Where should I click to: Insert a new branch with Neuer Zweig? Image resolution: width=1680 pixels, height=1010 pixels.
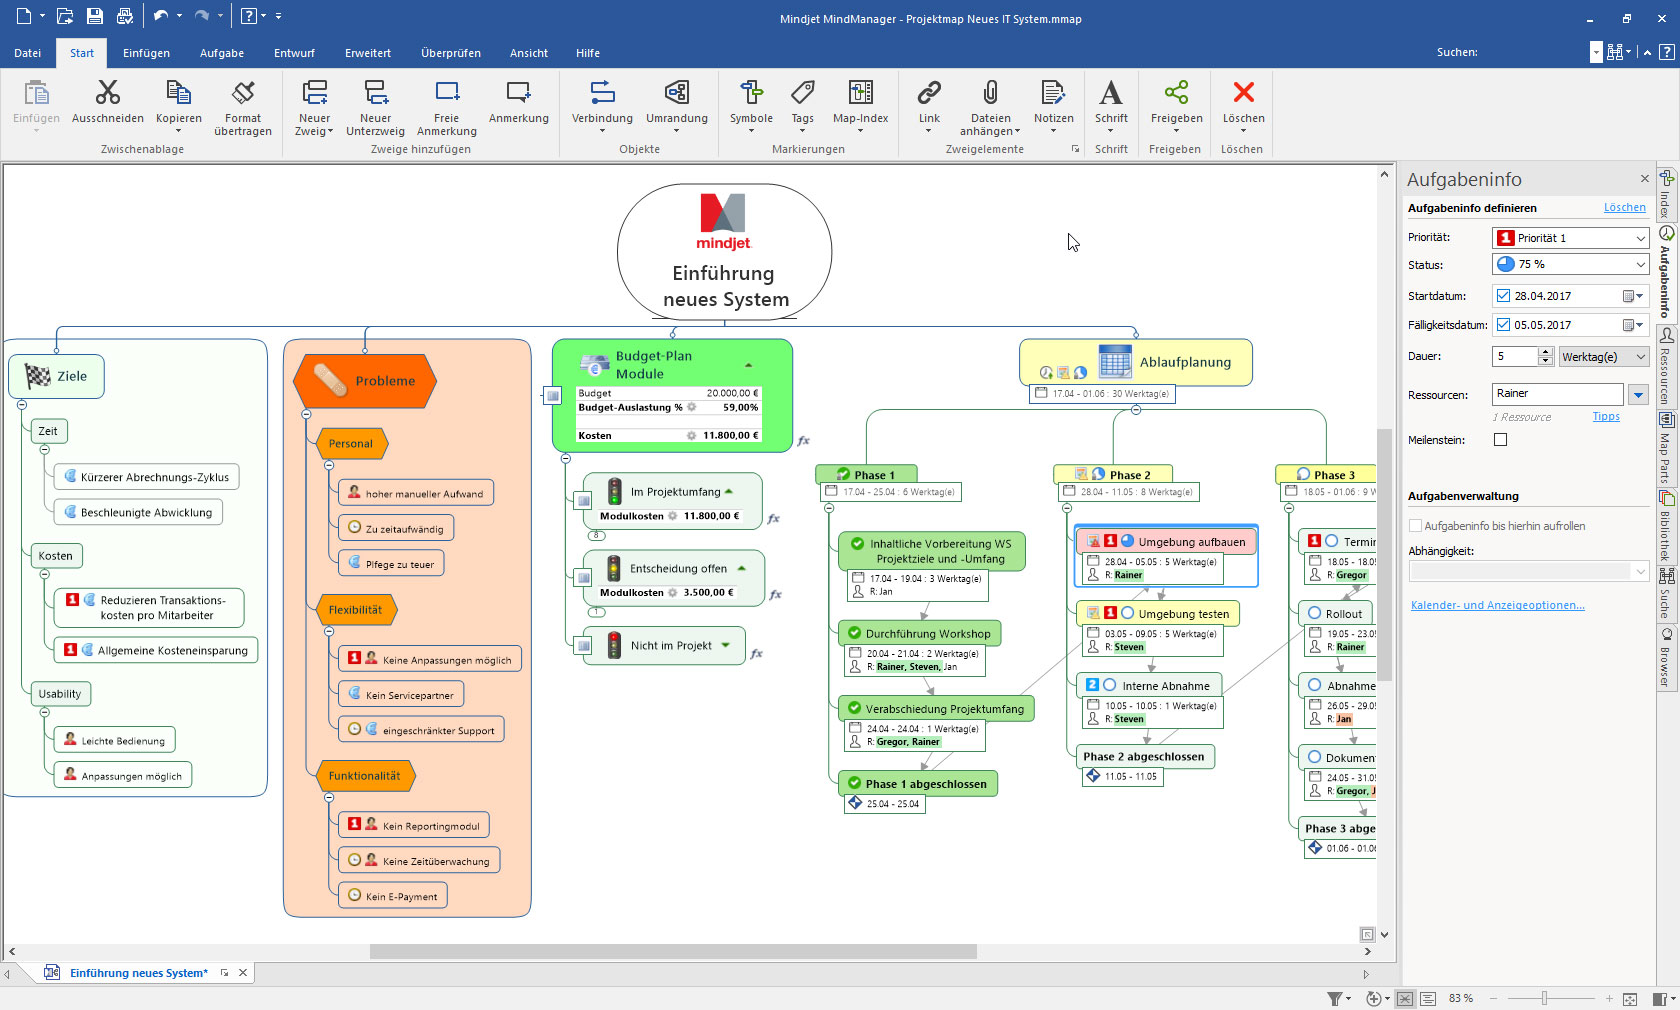point(313,107)
